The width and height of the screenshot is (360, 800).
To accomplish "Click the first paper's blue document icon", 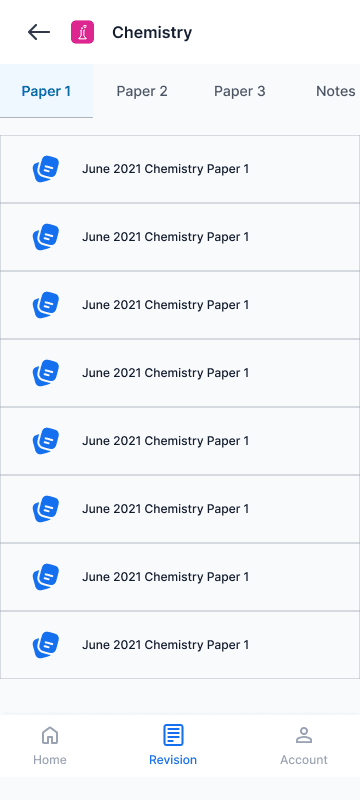I will coord(46,169).
